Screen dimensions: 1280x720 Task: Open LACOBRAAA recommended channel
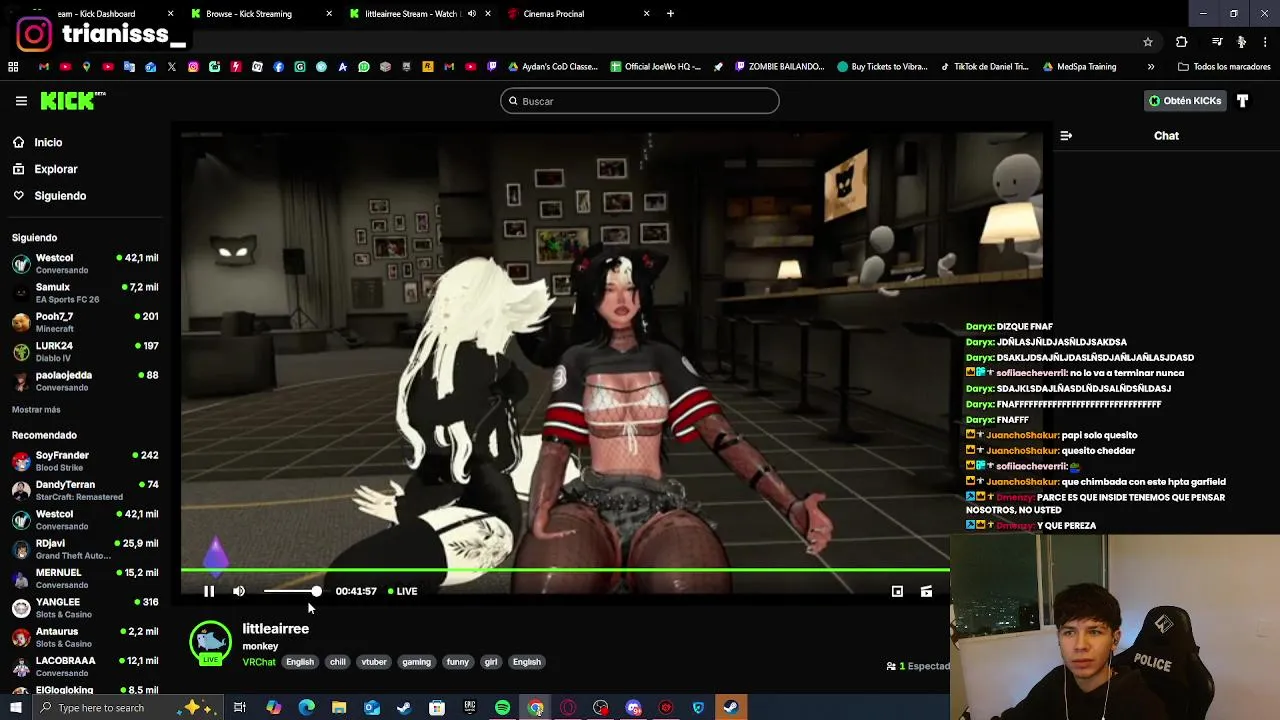pos(85,666)
